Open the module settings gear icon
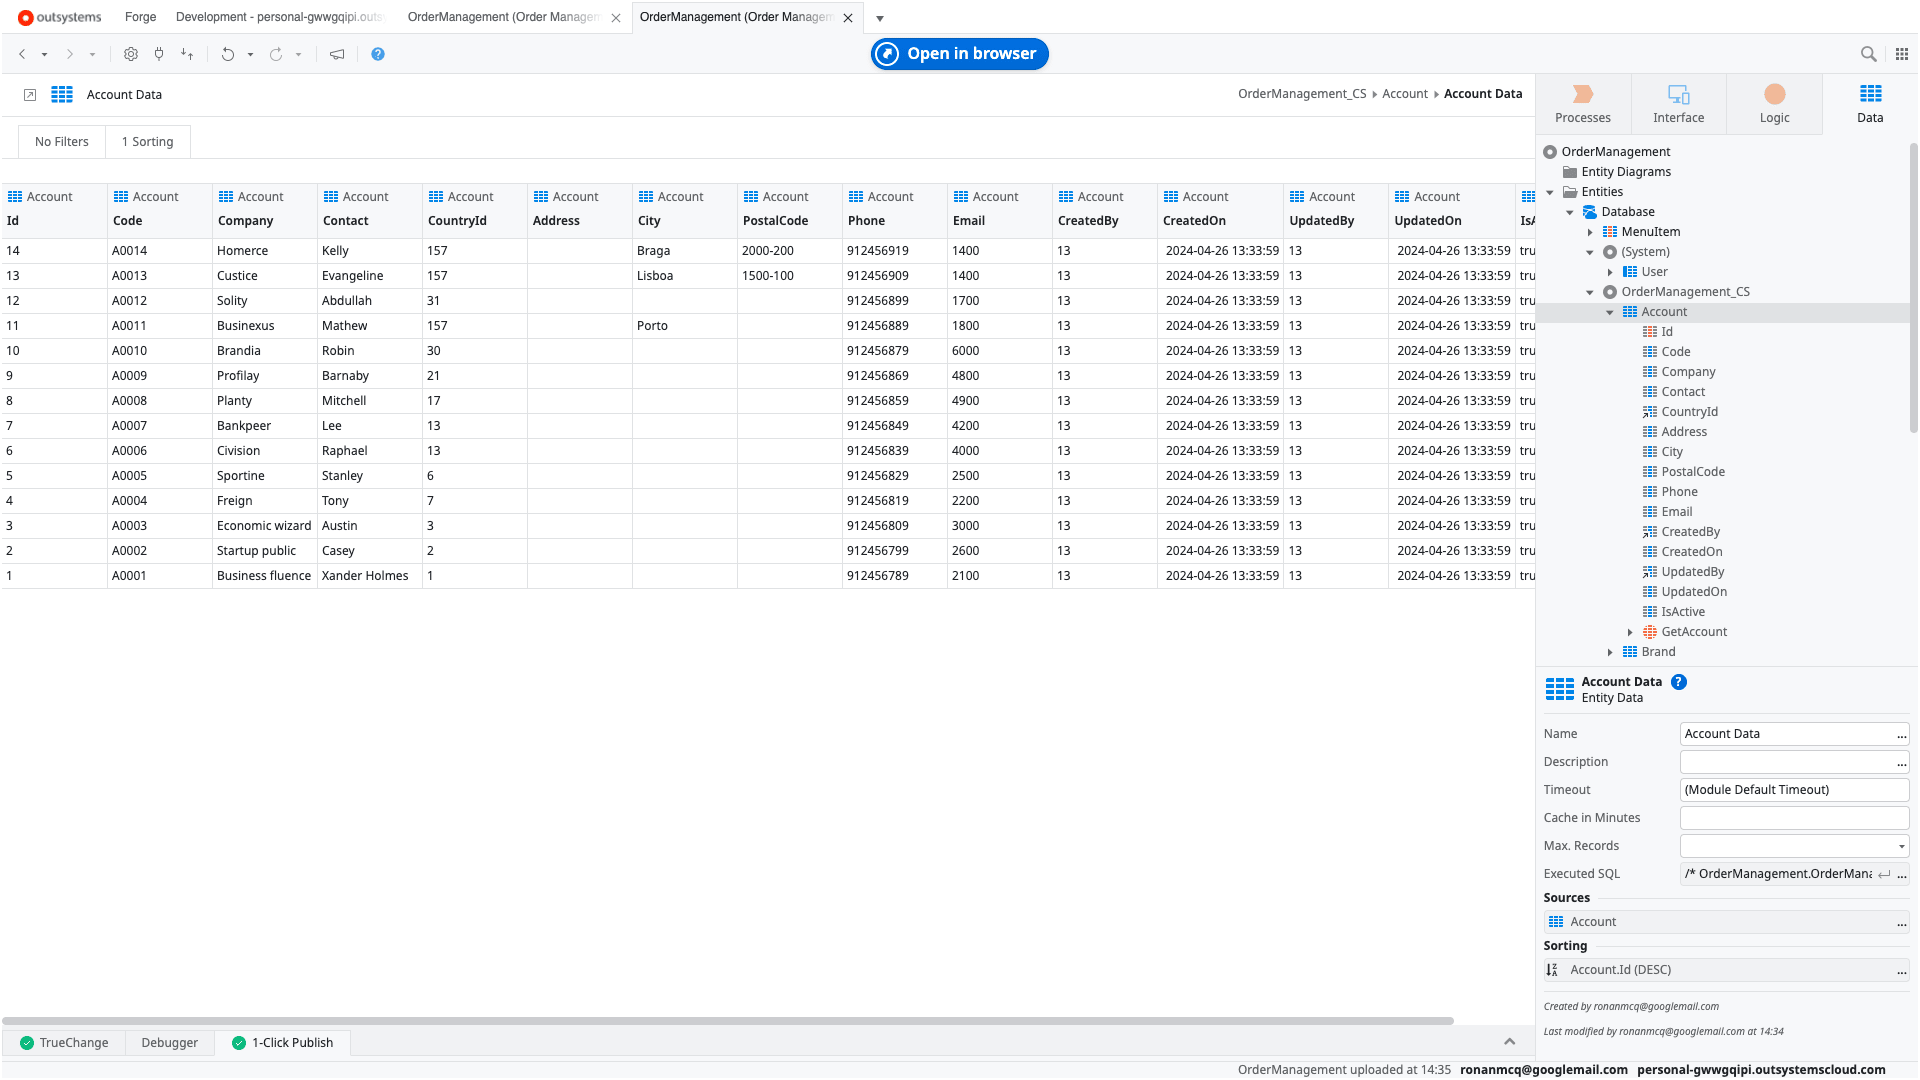Image resolution: width=1920 pixels, height=1080 pixels. tap(131, 54)
